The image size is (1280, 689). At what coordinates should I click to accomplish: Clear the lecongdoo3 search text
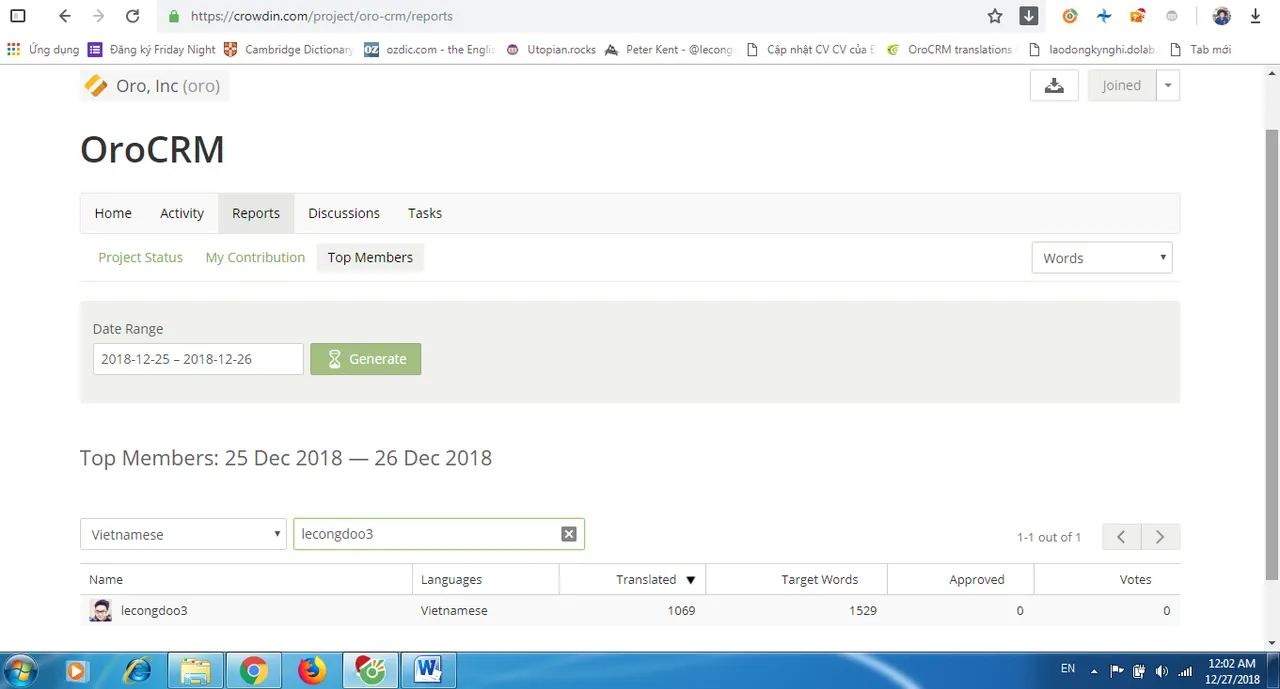point(569,534)
